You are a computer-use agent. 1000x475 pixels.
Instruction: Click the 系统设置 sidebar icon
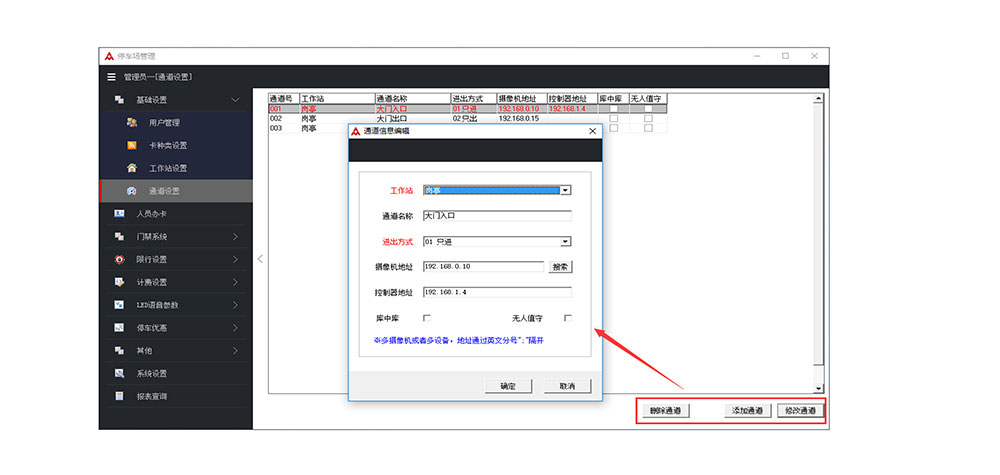click(119, 373)
